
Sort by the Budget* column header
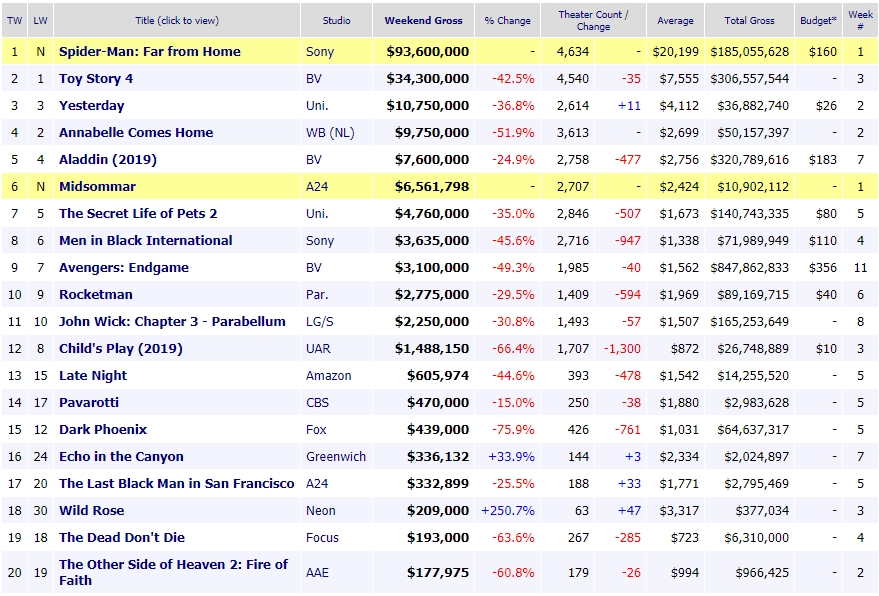coord(818,20)
